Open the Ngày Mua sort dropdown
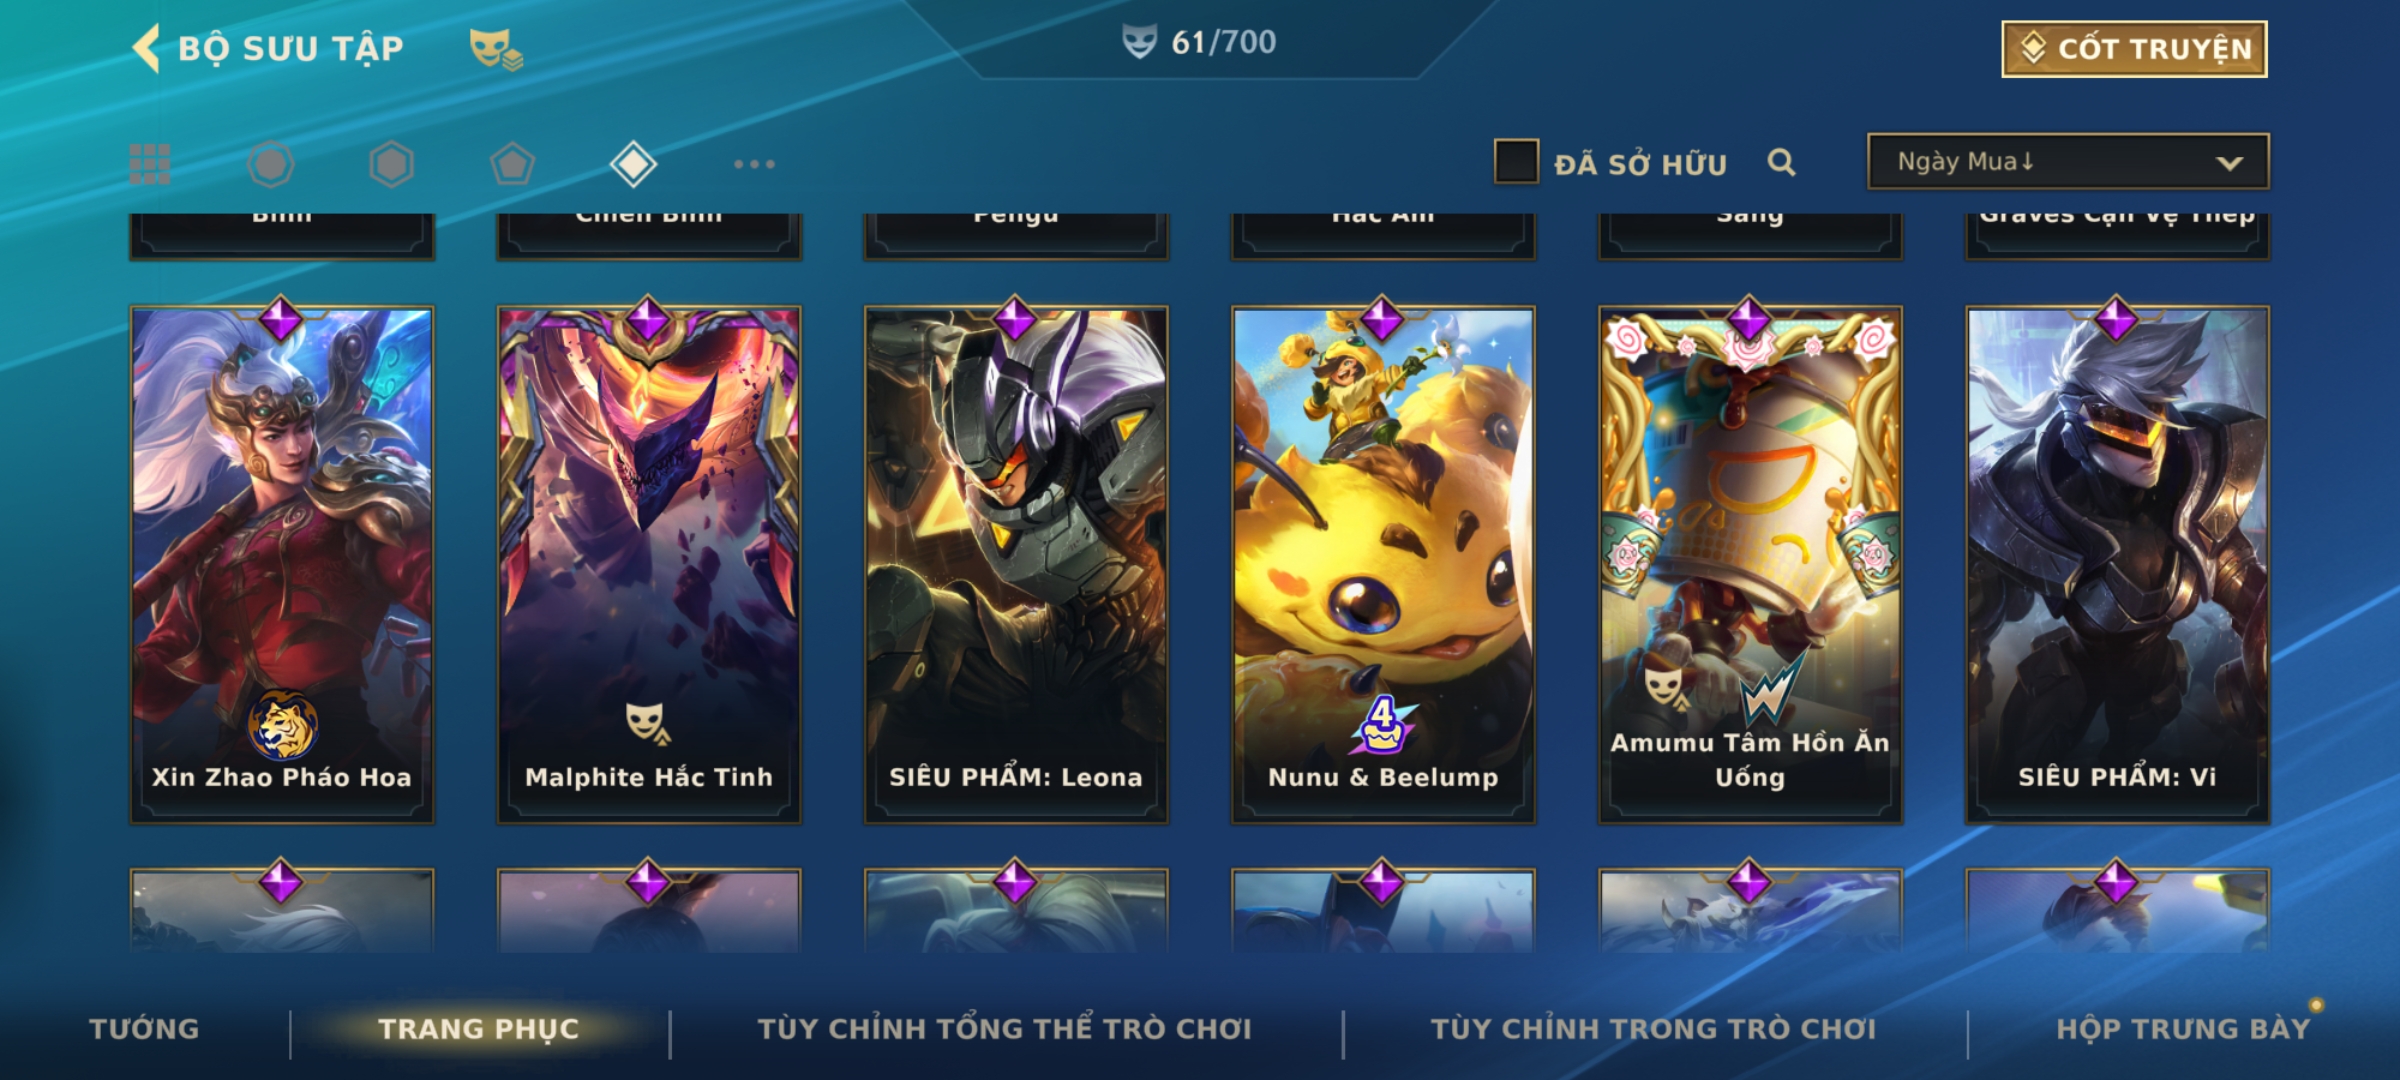 pyautogui.click(x=2068, y=162)
